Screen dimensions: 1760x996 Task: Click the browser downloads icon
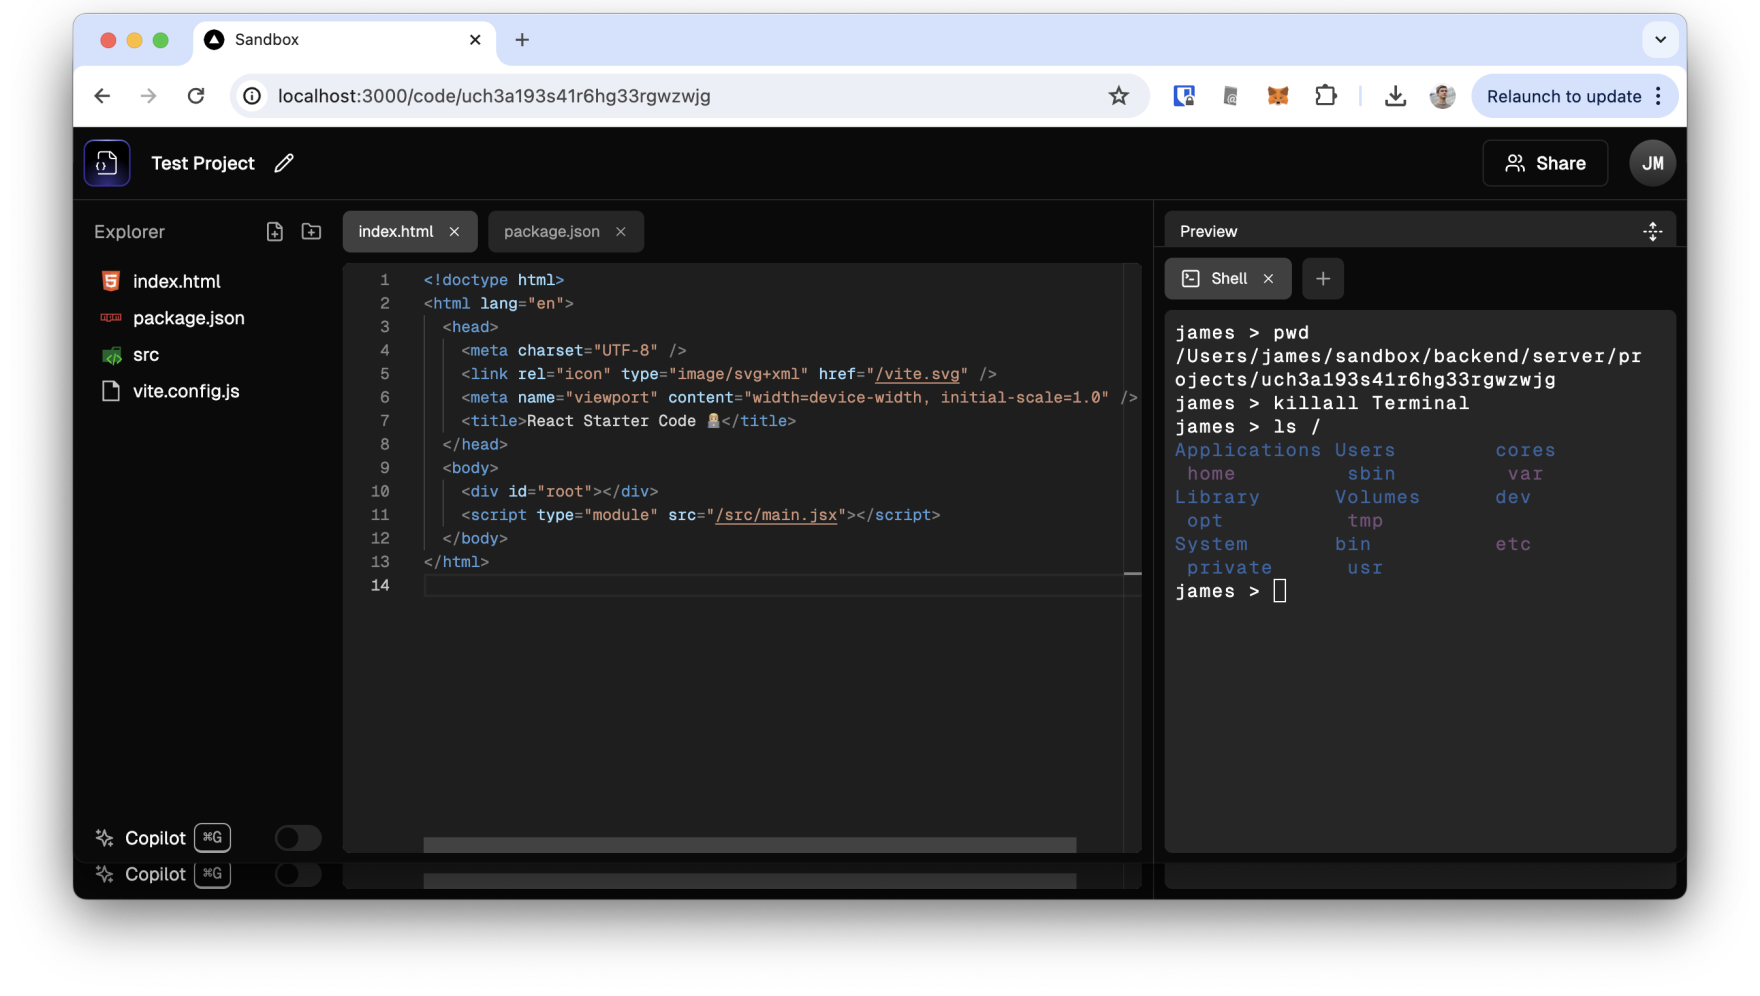(x=1395, y=95)
